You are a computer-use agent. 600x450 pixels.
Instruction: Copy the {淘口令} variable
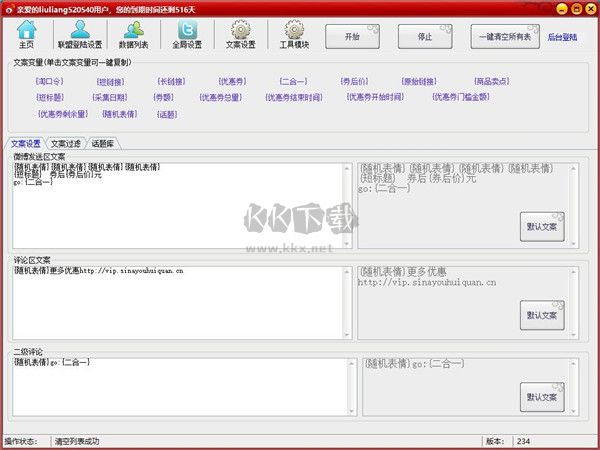49,81
